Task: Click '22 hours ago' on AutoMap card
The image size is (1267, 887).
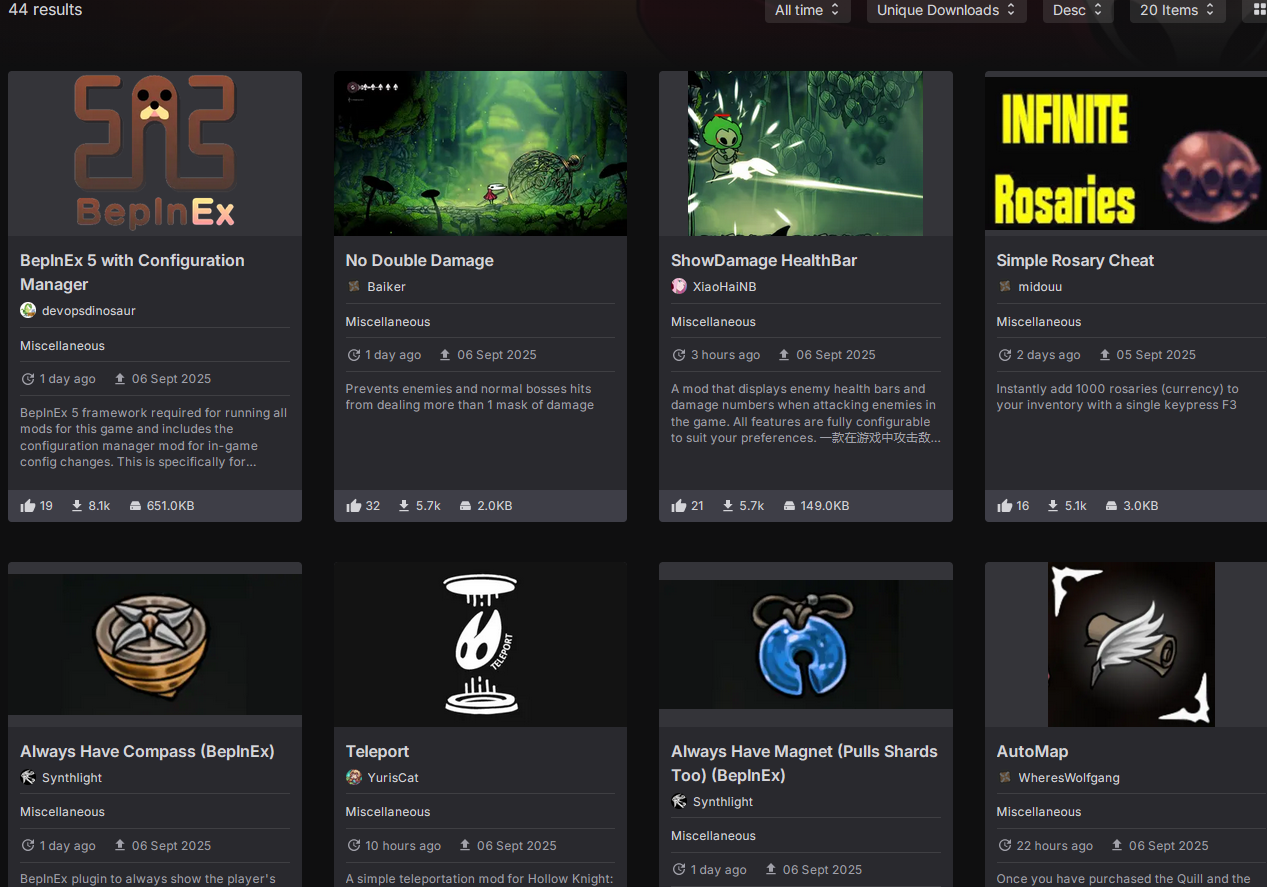Action: pyautogui.click(x=1055, y=846)
